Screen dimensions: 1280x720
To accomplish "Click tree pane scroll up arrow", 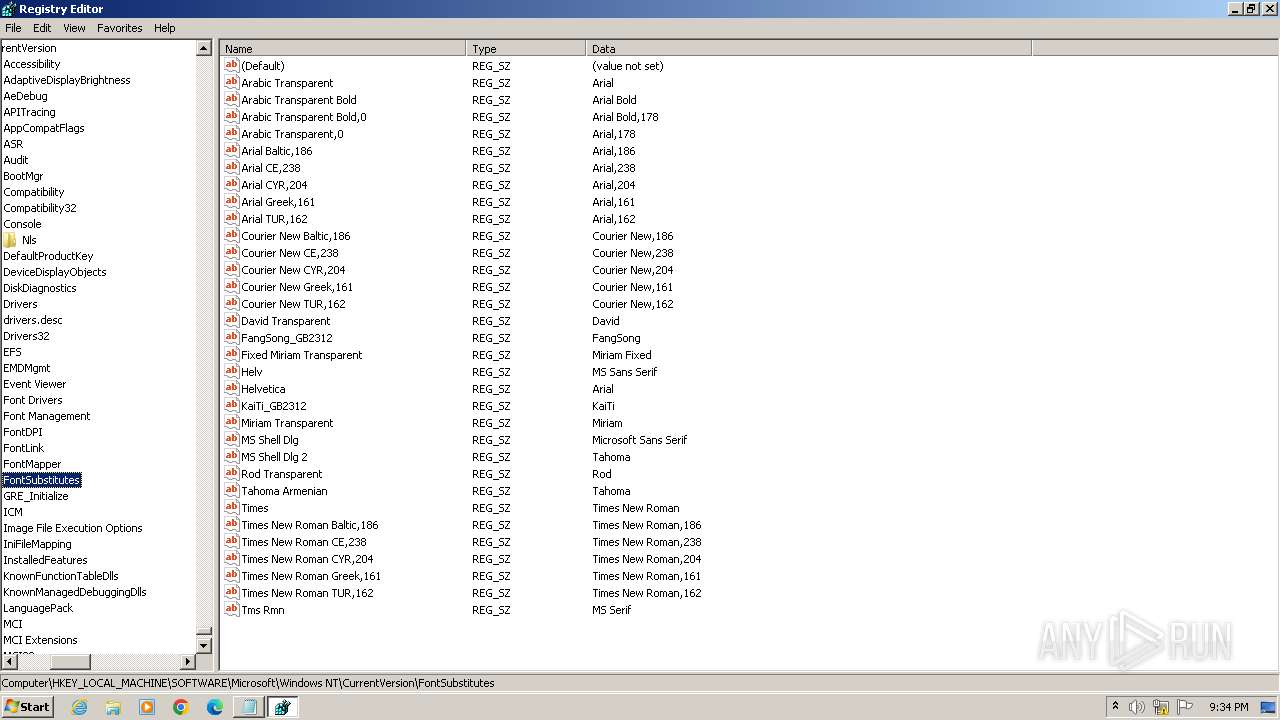I will (x=204, y=48).
